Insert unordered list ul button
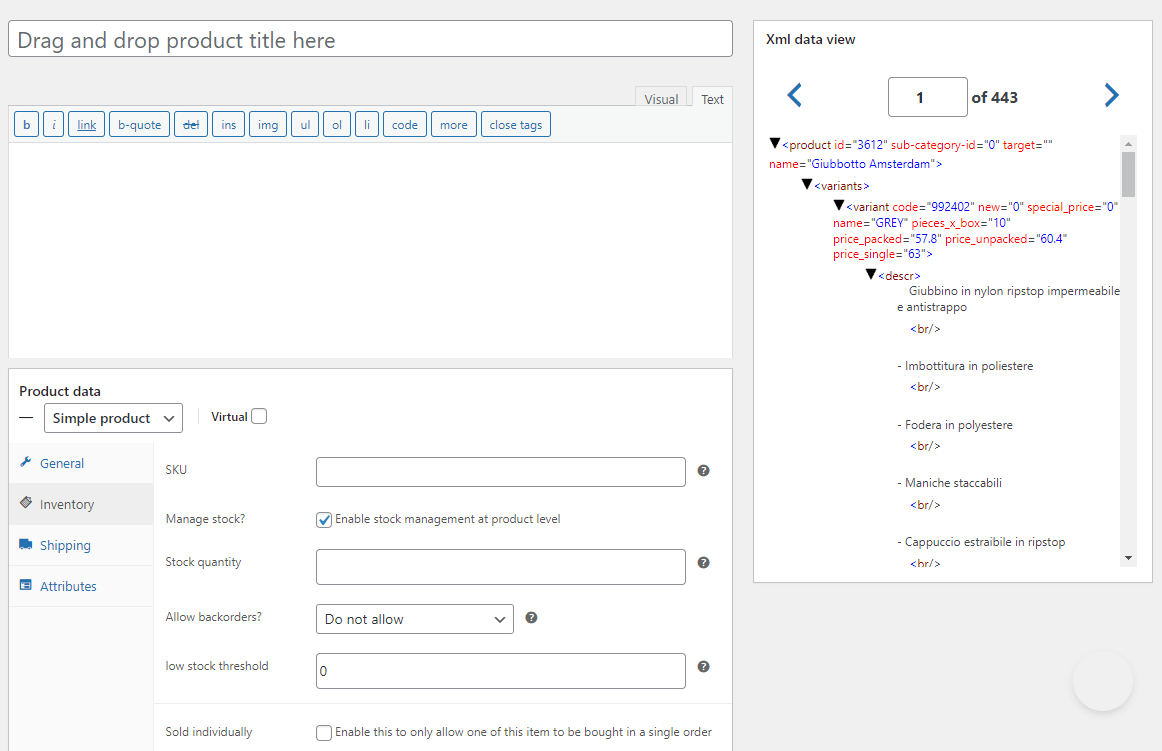The height and width of the screenshot is (751, 1162). point(305,125)
